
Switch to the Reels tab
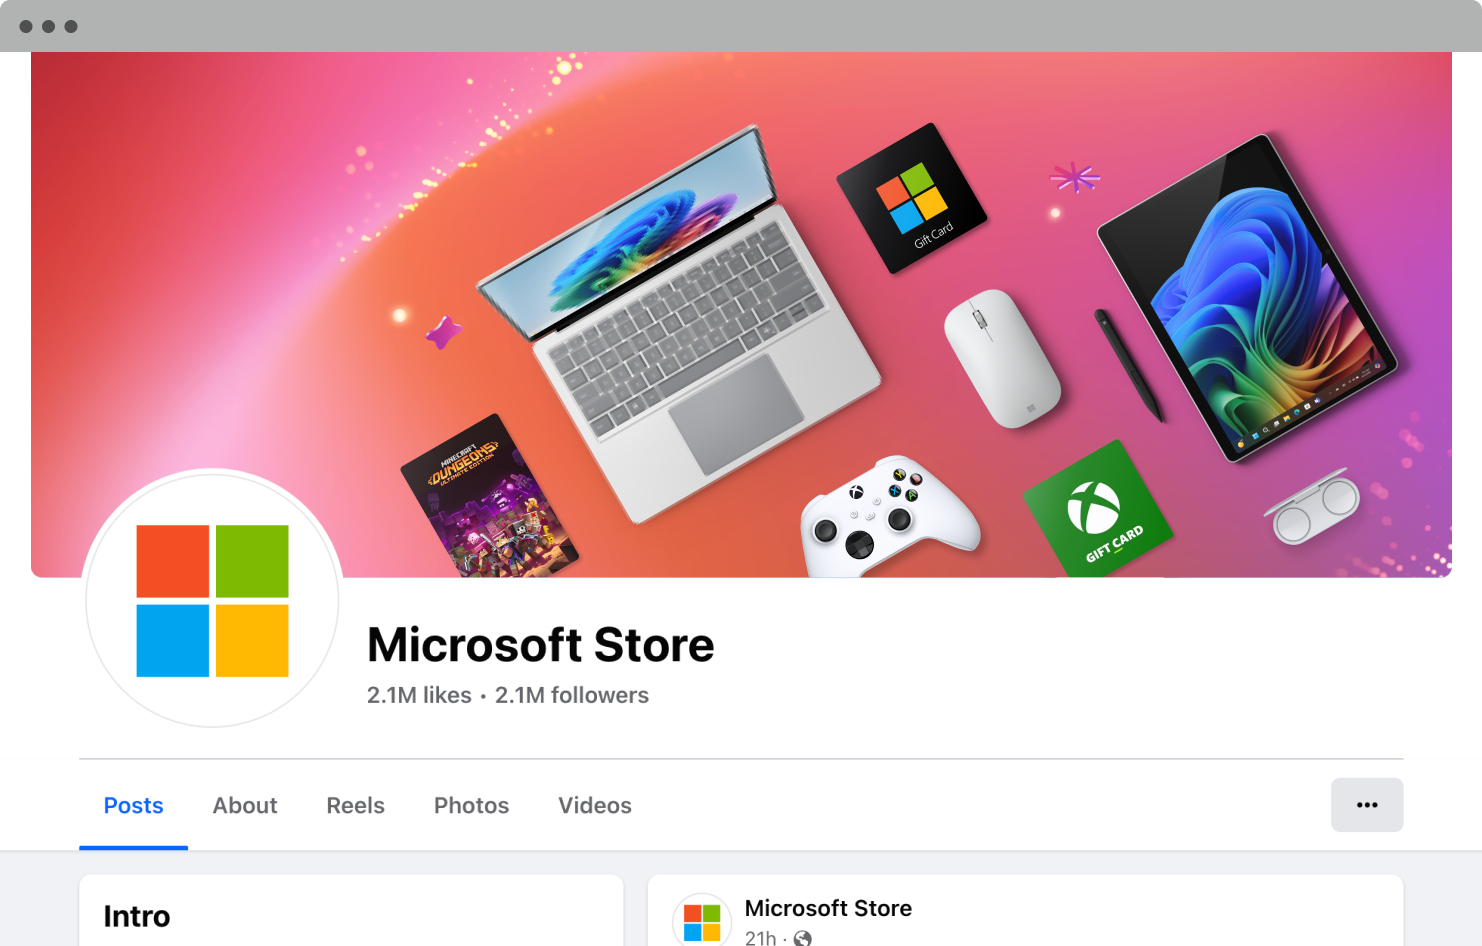(x=355, y=805)
